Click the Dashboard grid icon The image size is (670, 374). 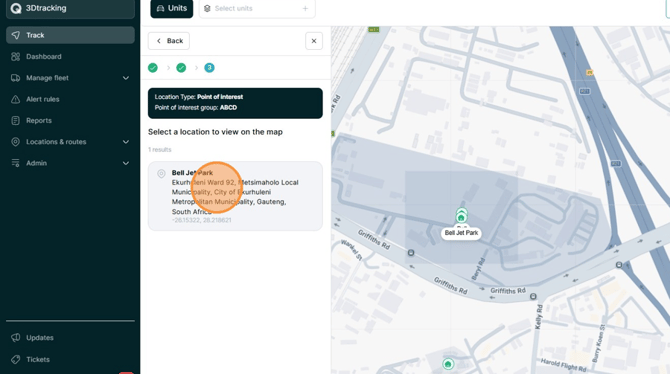[15, 56]
